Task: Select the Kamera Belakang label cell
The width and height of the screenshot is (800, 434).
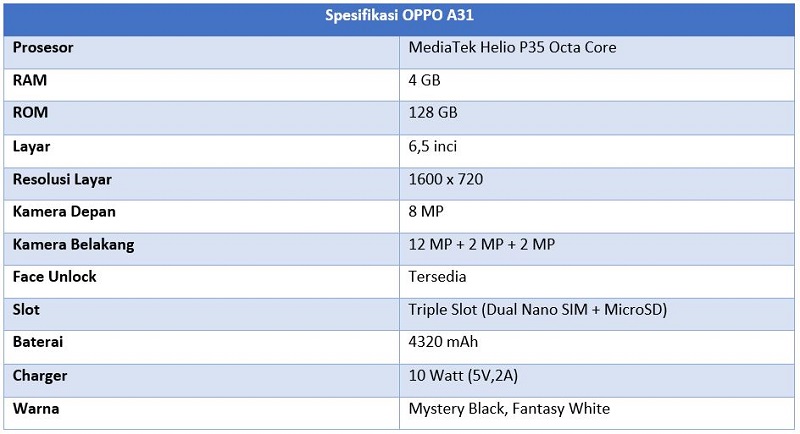Action: [x=73, y=245]
